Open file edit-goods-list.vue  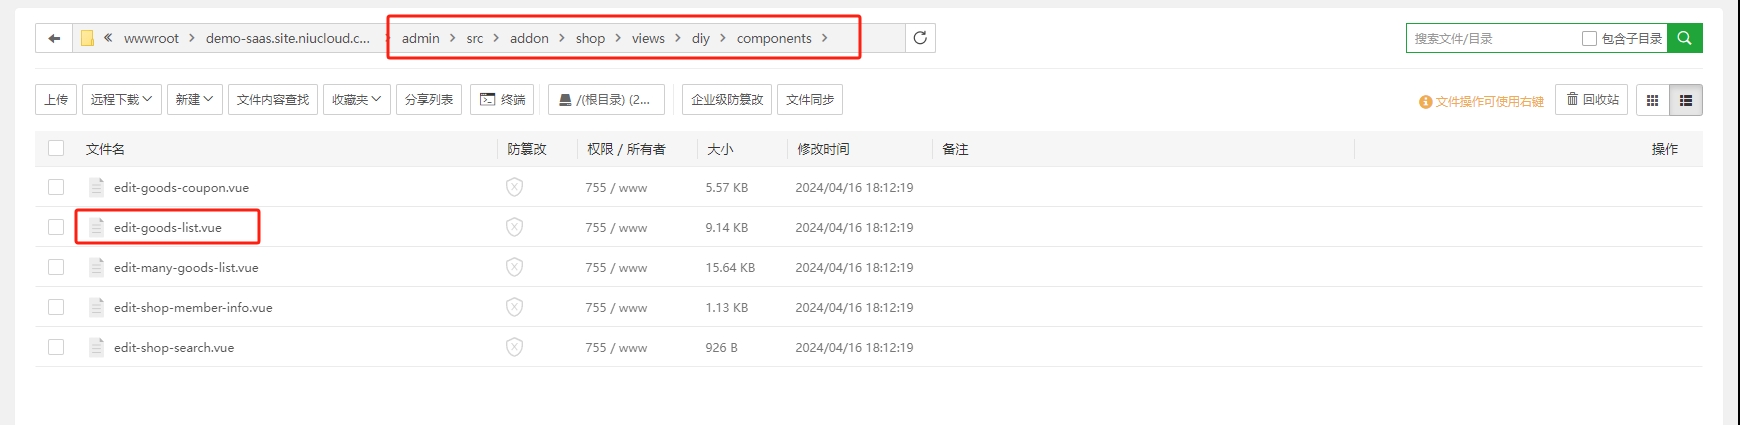[168, 227]
